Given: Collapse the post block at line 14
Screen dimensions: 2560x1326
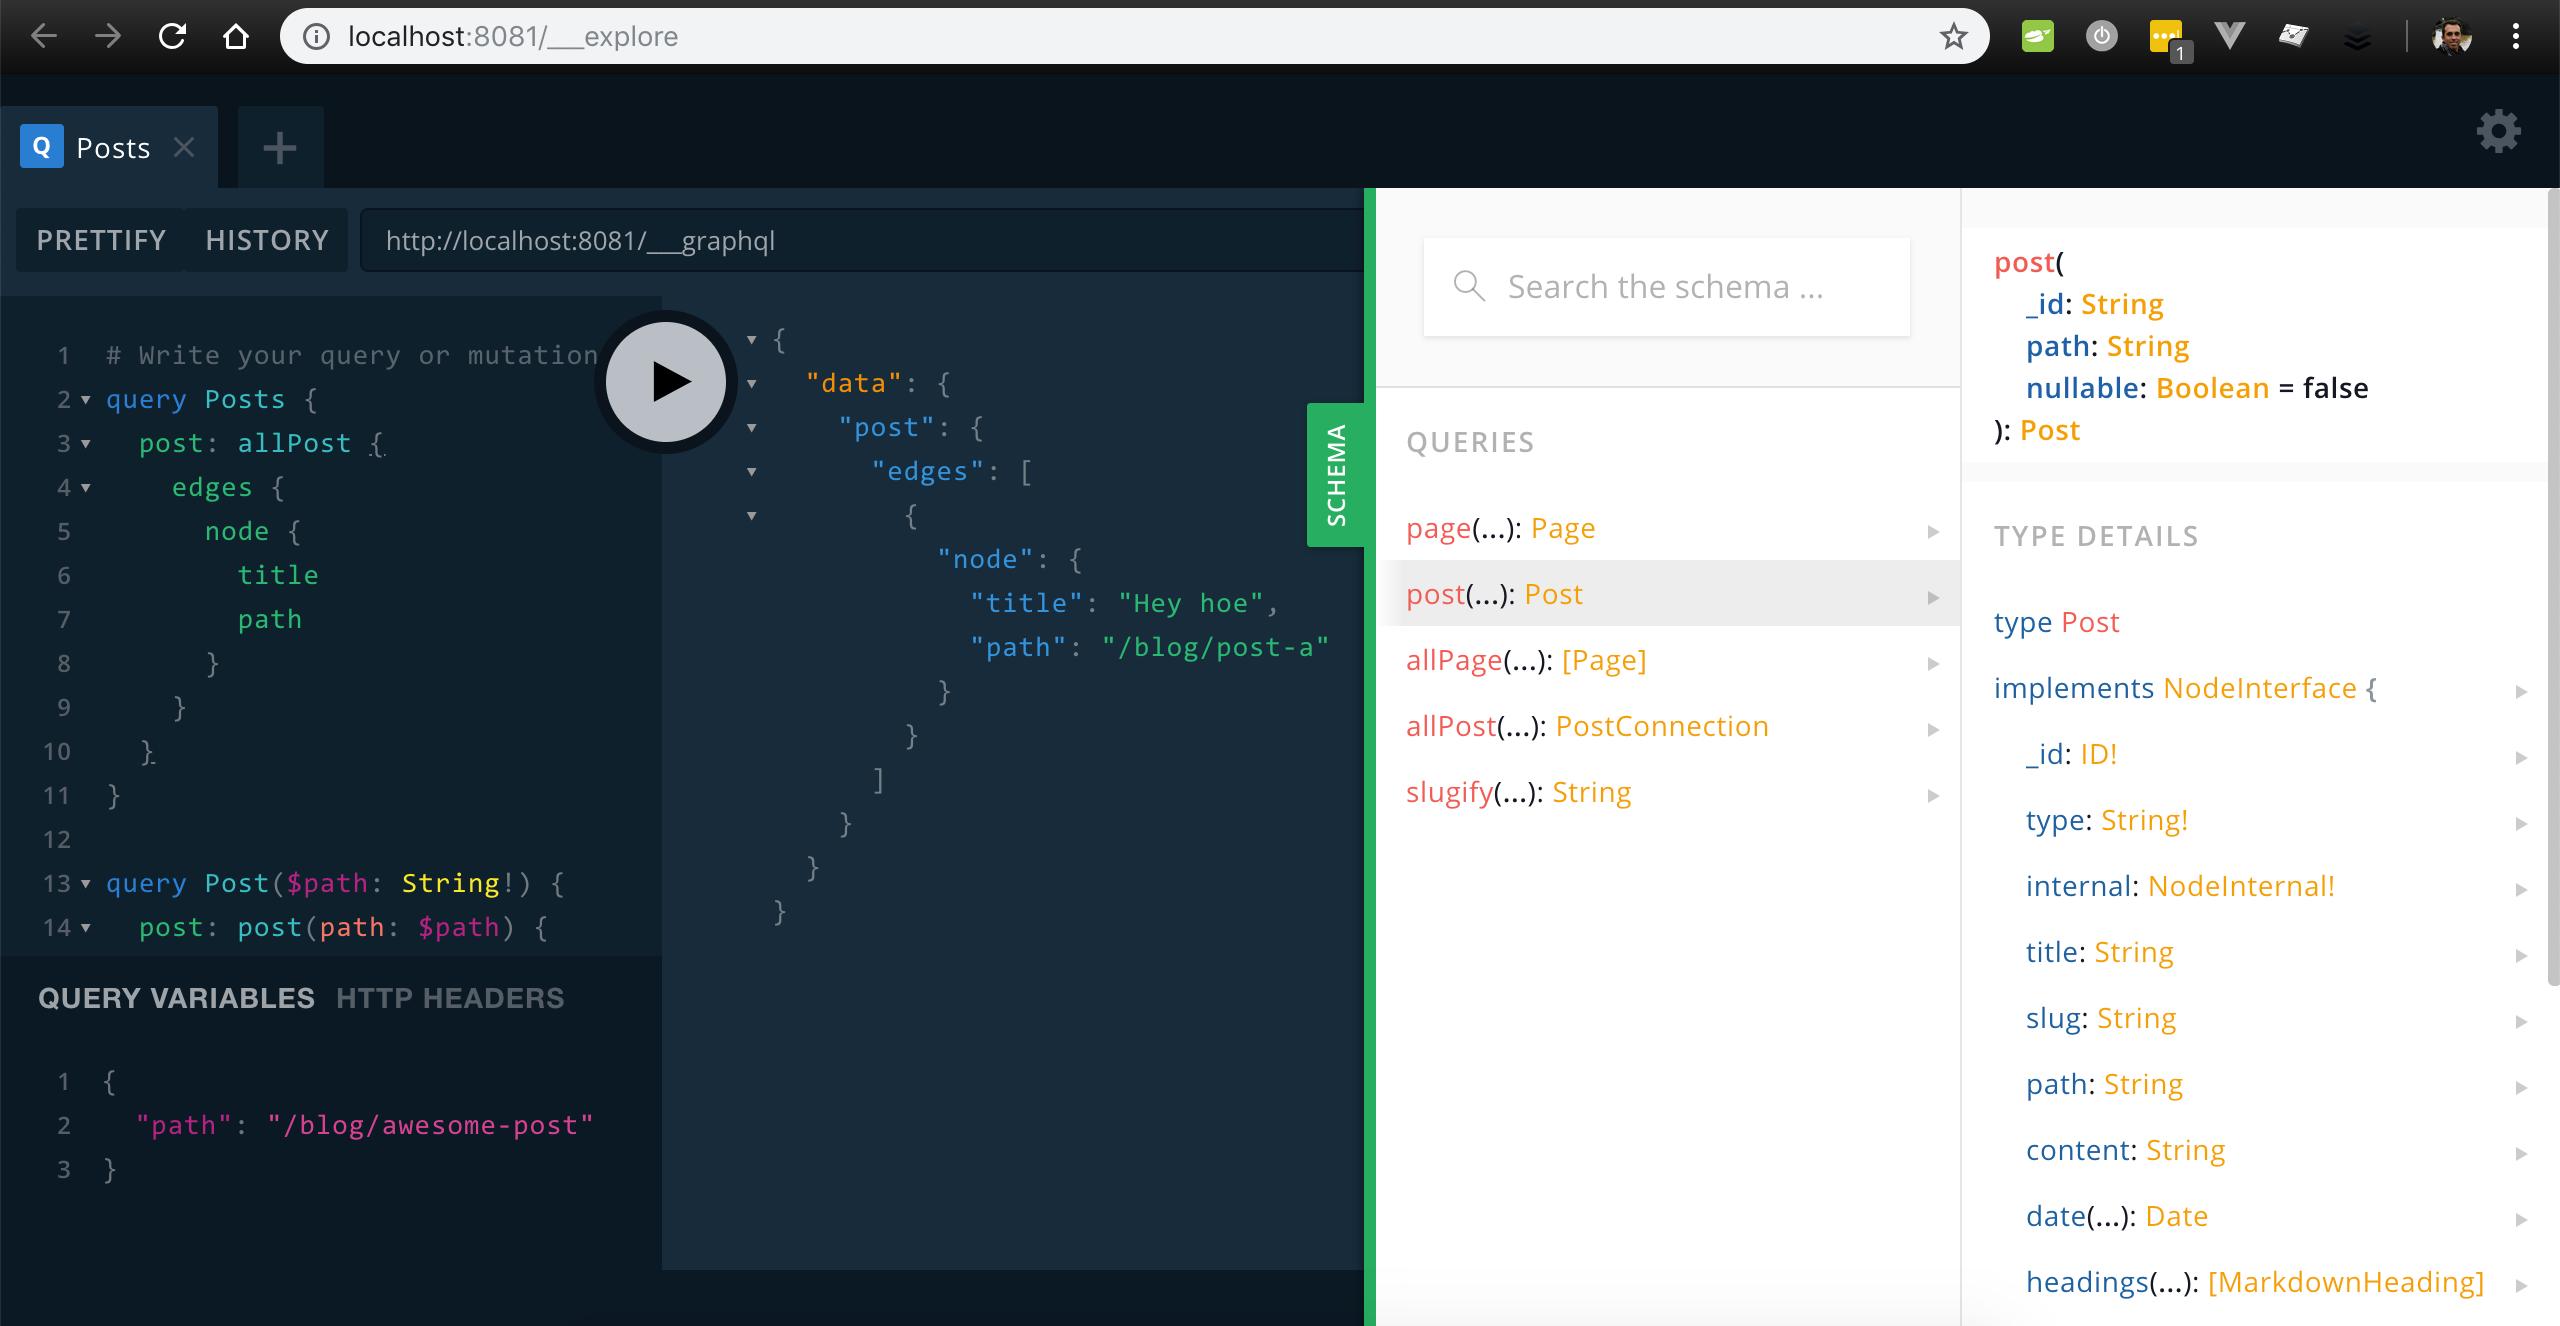Looking at the screenshot, I should (x=86, y=928).
